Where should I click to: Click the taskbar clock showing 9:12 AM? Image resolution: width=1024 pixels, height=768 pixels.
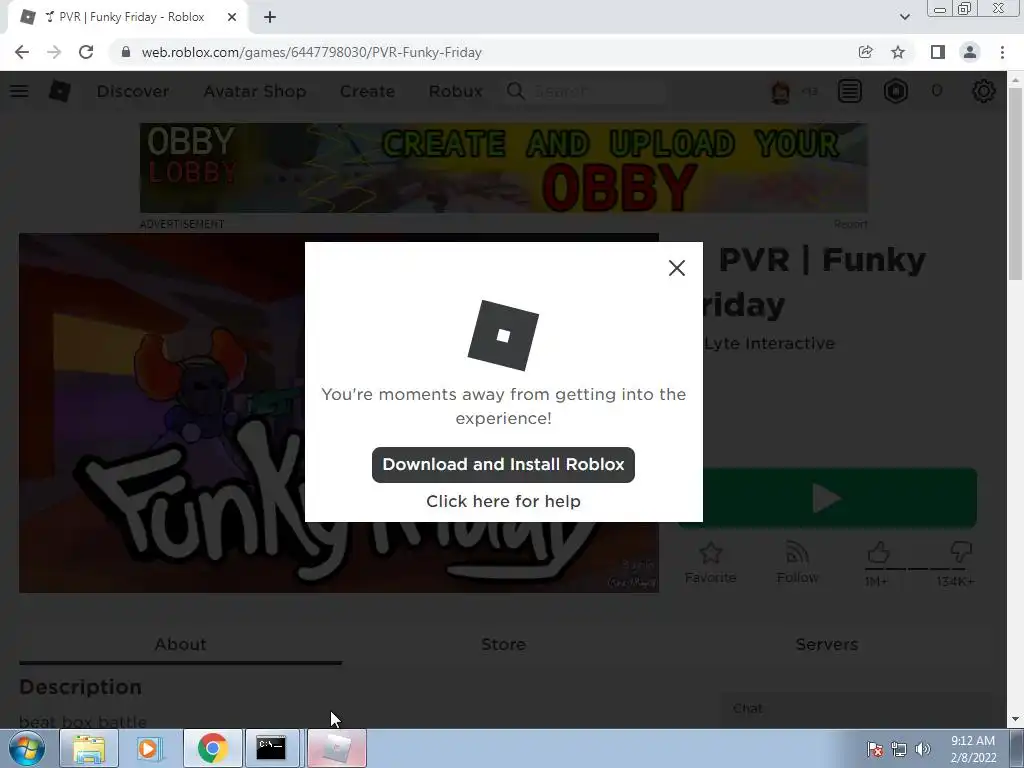pyautogui.click(x=973, y=749)
